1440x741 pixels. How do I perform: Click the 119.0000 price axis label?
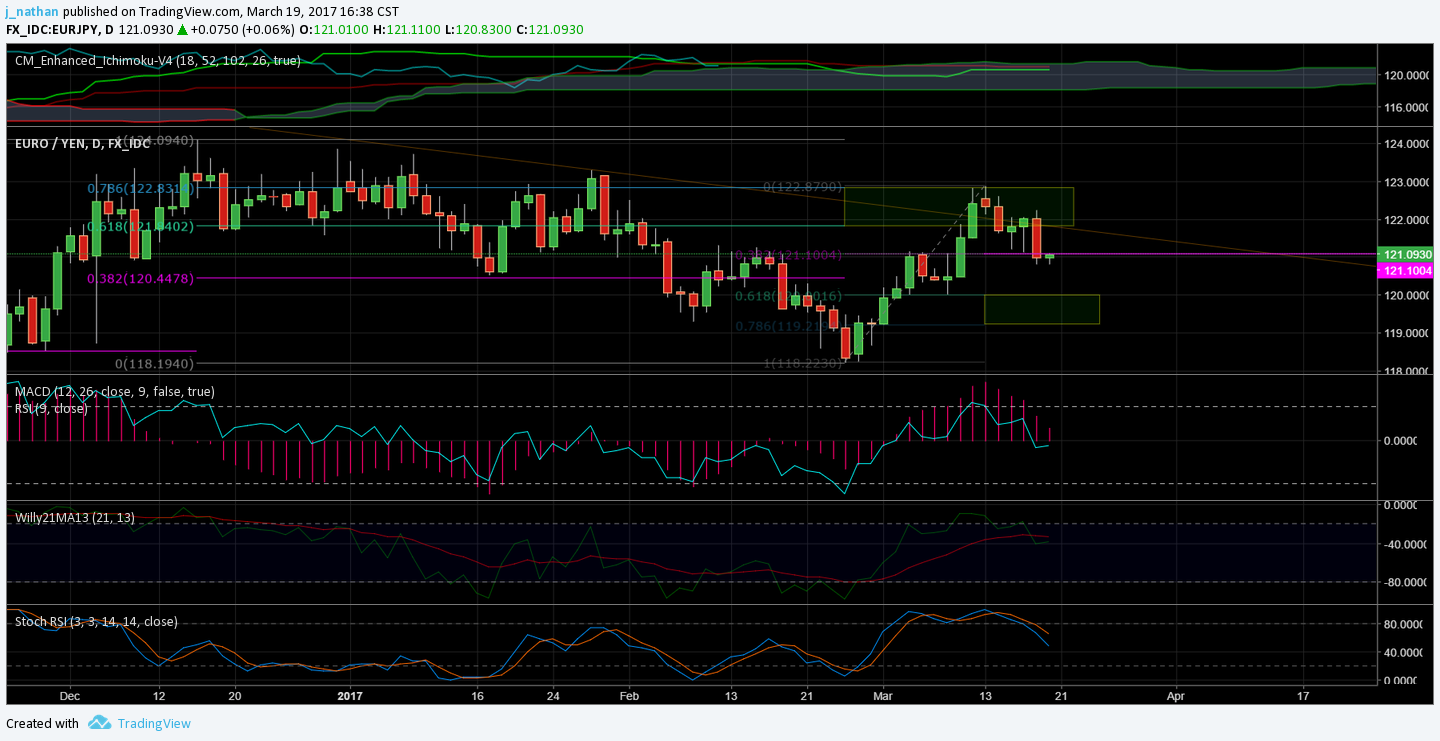pyautogui.click(x=1407, y=333)
